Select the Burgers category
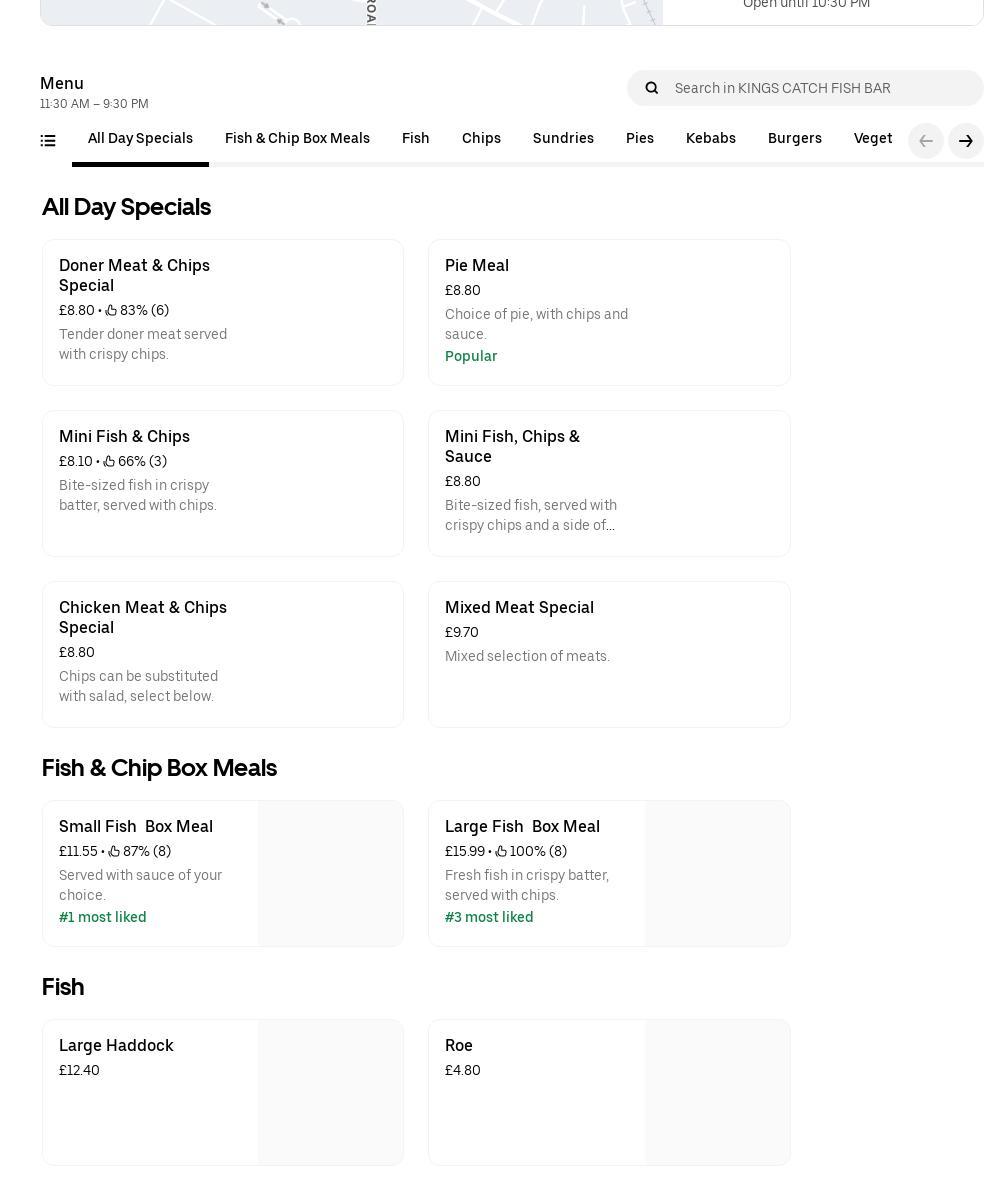The image size is (1004, 1183). pos(794,138)
